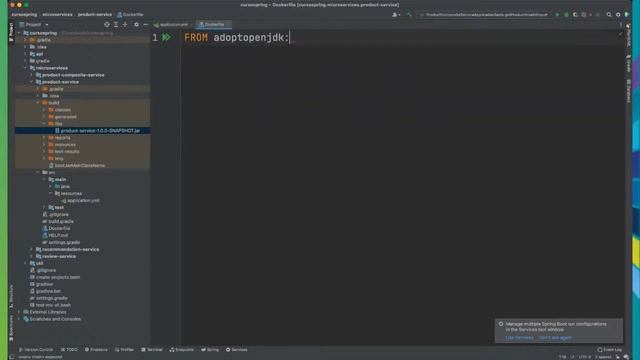Click the locate-file crosshair icon in Project panel
Image resolution: width=640 pixels, height=360 pixels.
coord(107,24)
